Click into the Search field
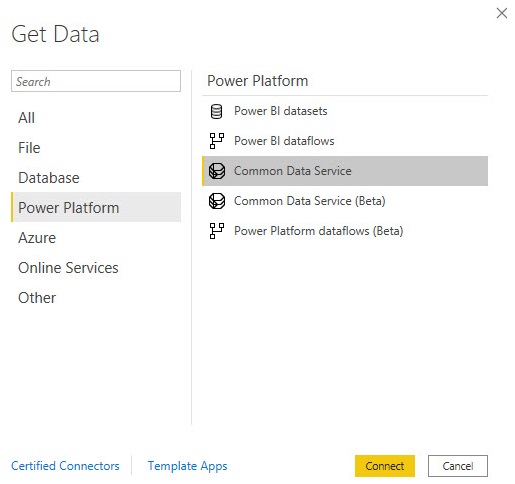Image resolution: width=515 pixels, height=484 pixels. [96, 81]
